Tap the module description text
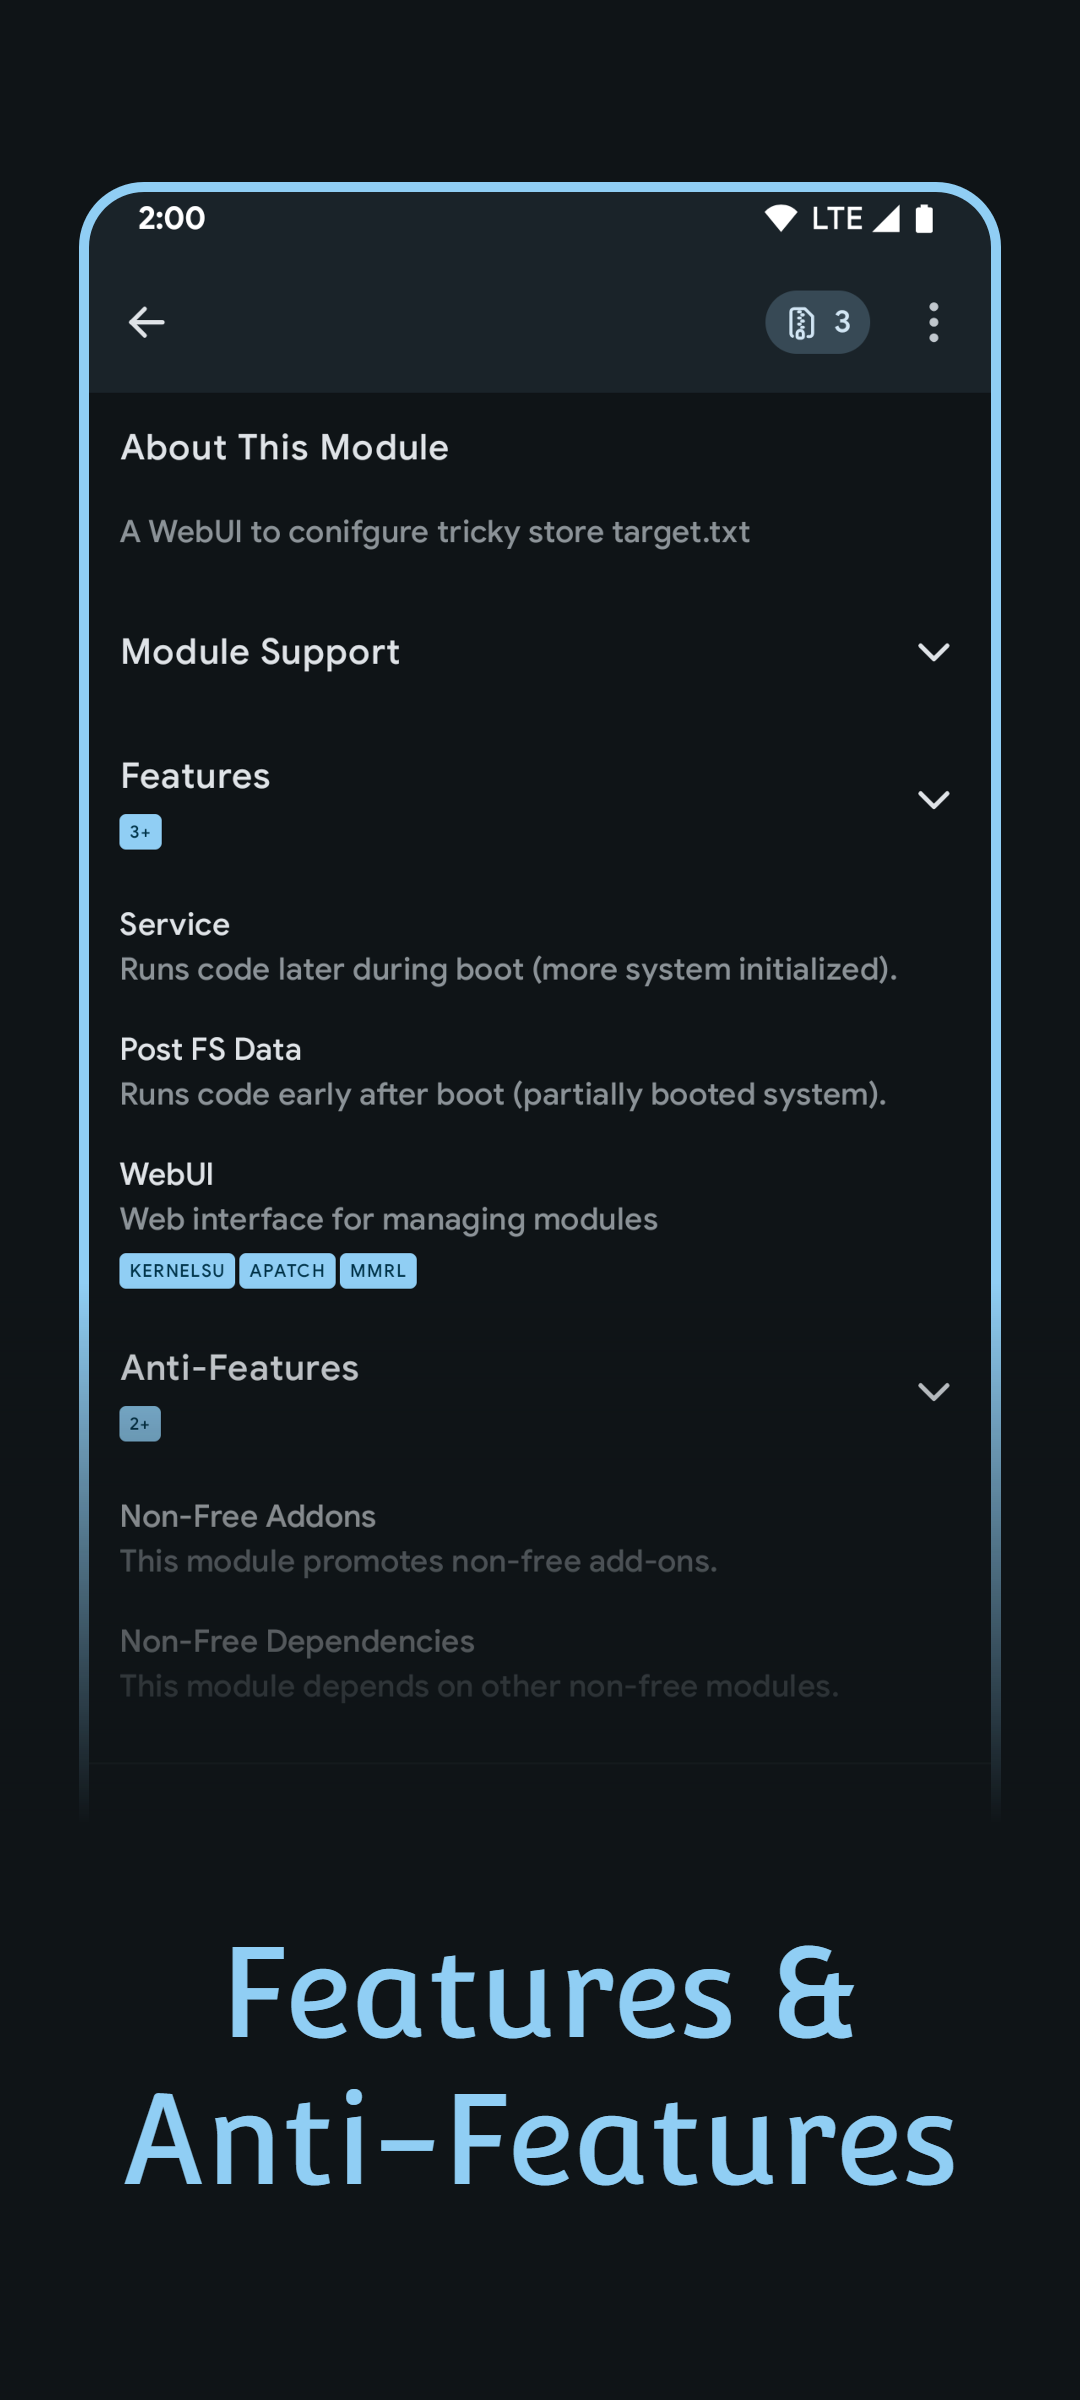This screenshot has height=2400, width=1080. tap(435, 531)
